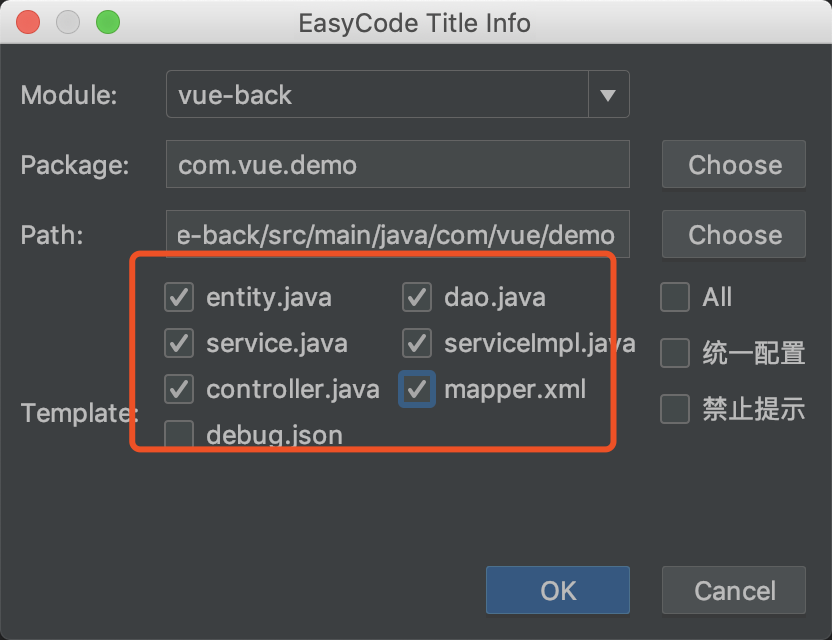Confirm with the OK button
This screenshot has width=832, height=640.
click(558, 590)
